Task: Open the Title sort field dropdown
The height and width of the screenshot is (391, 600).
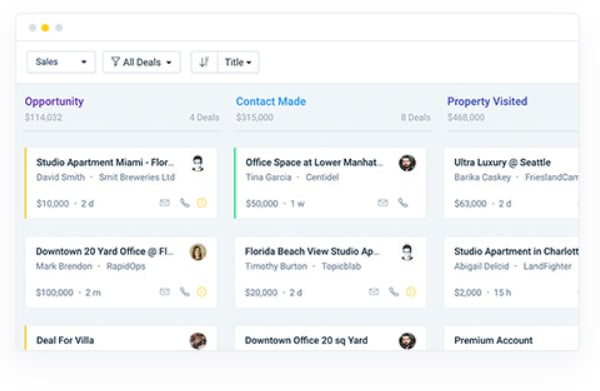Action: 238,62
